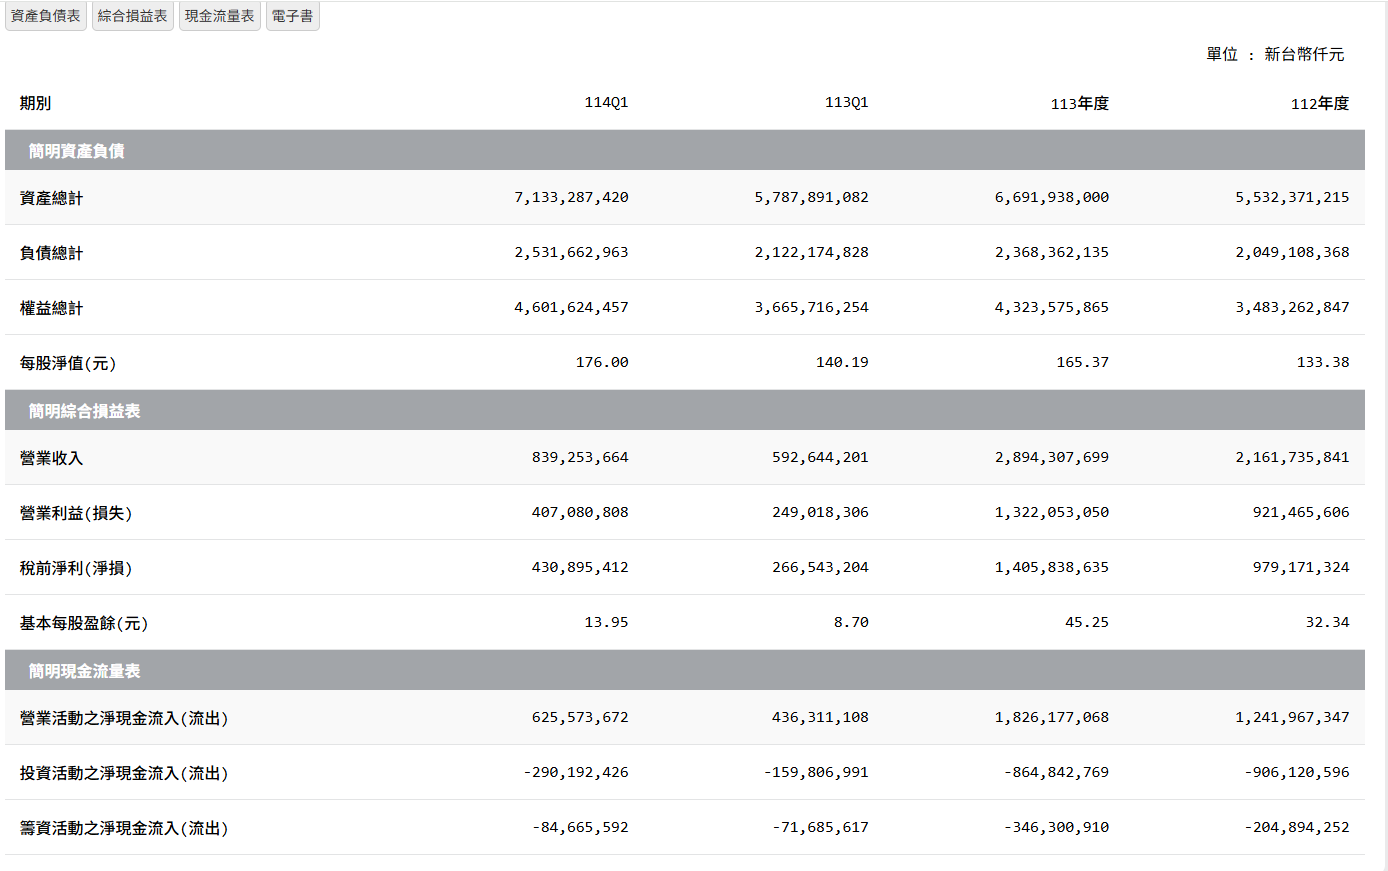Select the 資產總計 row label
The height and width of the screenshot is (871, 1388).
coord(52,198)
